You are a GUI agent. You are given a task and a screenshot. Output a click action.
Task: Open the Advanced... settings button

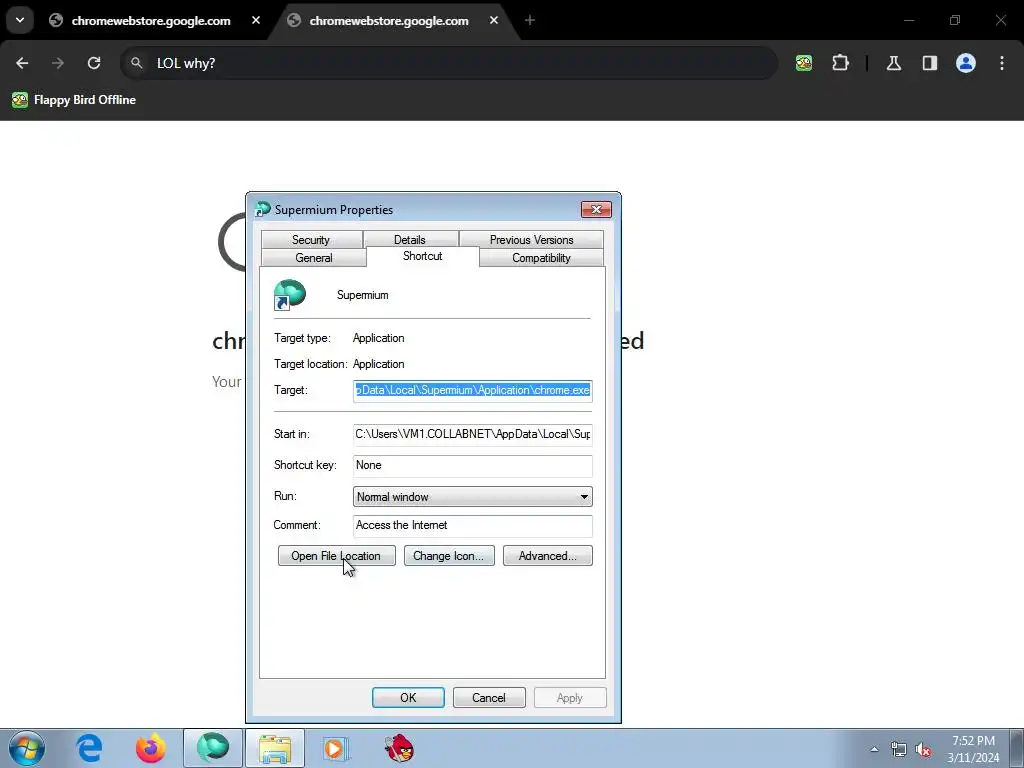[548, 556]
